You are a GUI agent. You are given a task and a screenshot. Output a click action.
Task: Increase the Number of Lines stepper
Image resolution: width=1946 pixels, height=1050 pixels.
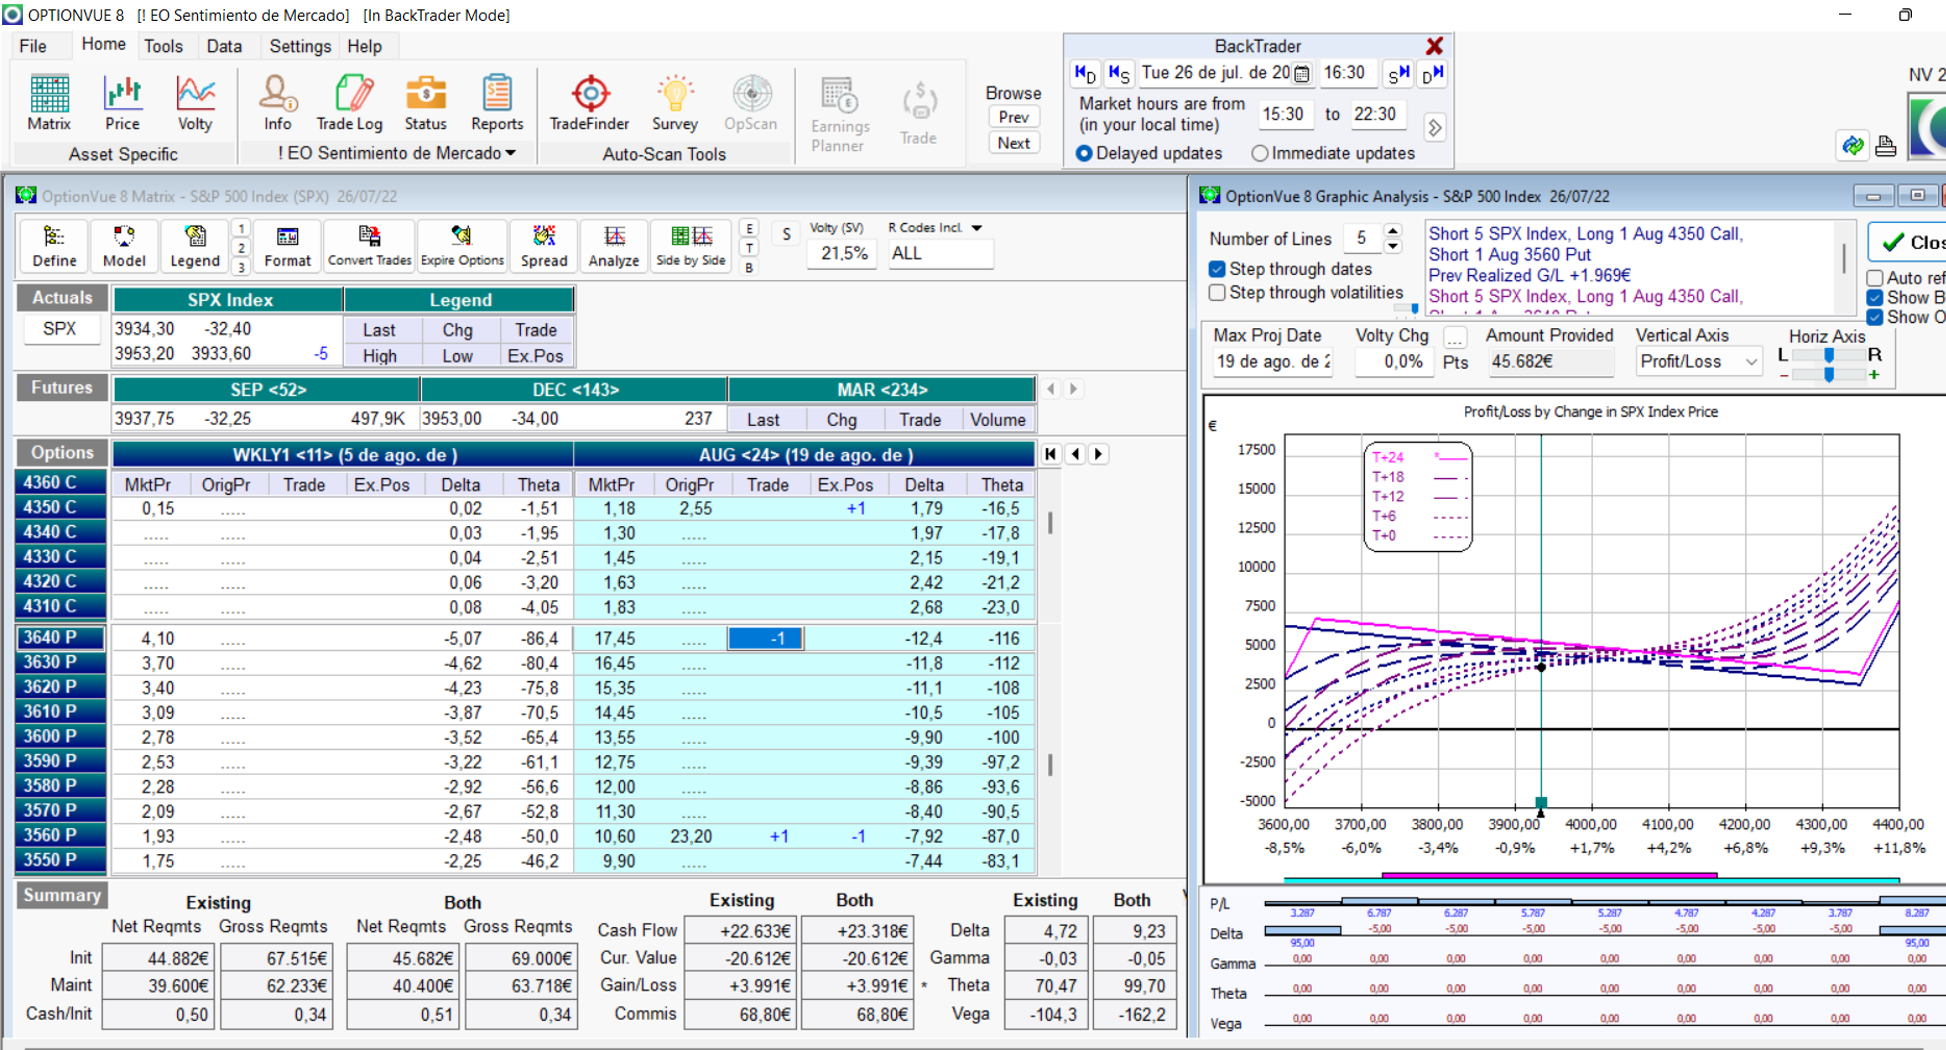[x=1393, y=232]
